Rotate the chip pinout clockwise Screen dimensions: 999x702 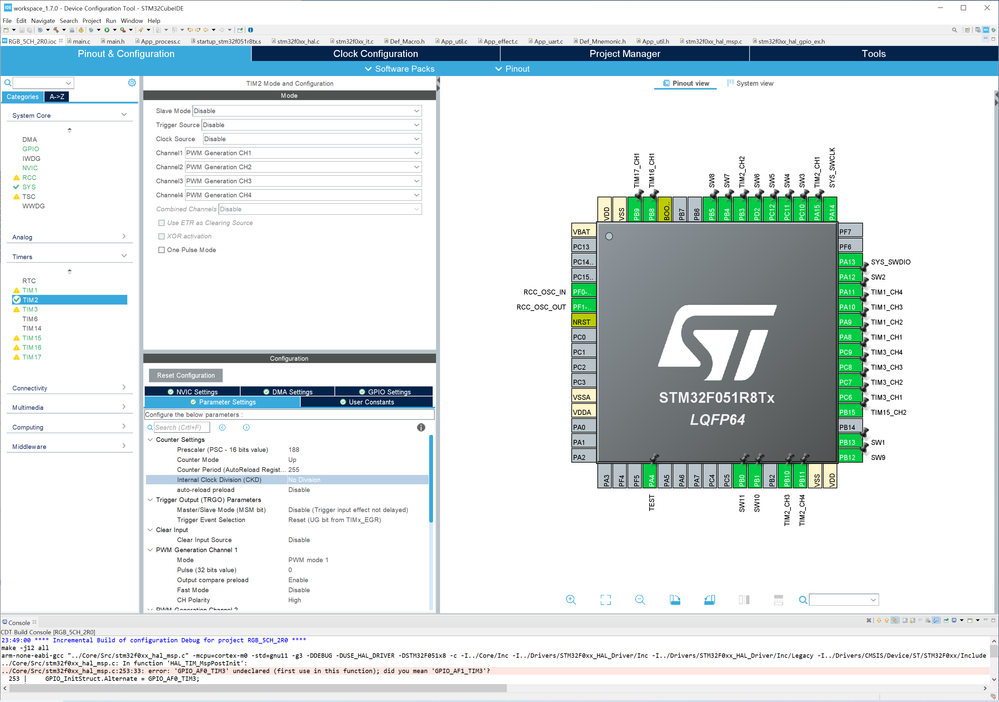(675, 599)
